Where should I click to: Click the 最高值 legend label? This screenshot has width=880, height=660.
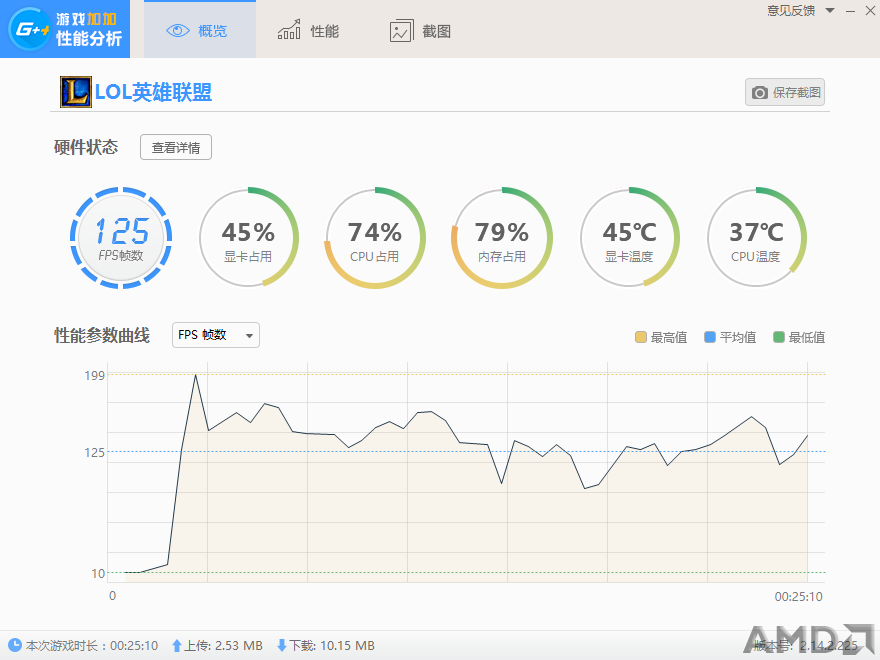click(668, 337)
